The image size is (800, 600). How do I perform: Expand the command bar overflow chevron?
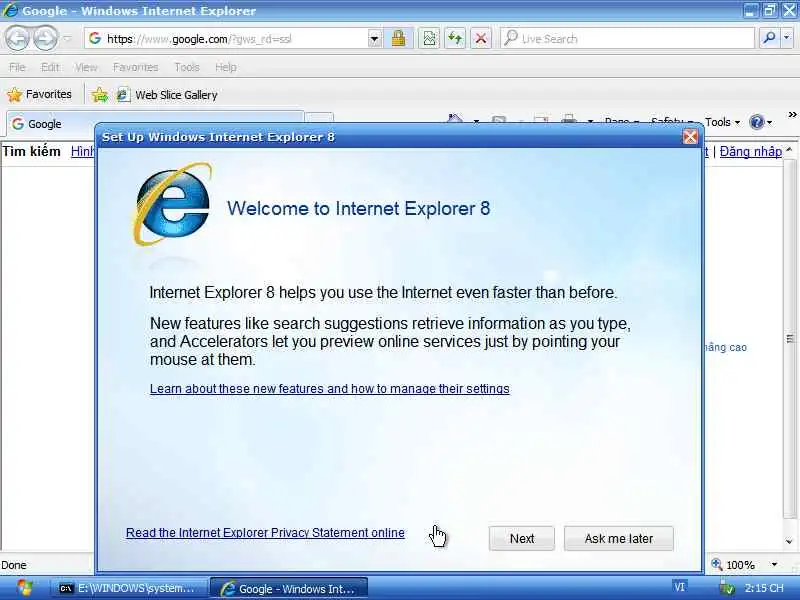coord(792,115)
